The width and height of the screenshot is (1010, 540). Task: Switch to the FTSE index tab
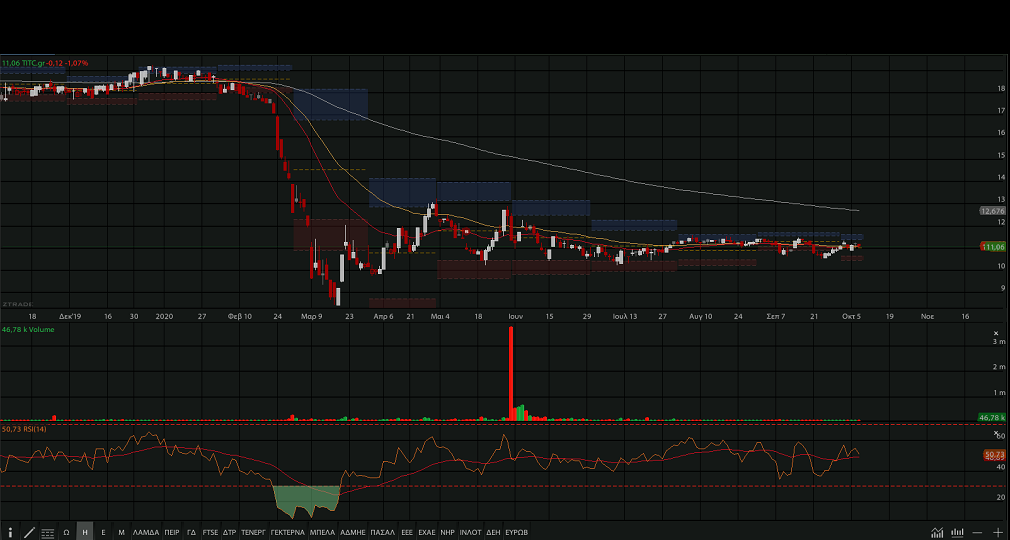click(210, 532)
